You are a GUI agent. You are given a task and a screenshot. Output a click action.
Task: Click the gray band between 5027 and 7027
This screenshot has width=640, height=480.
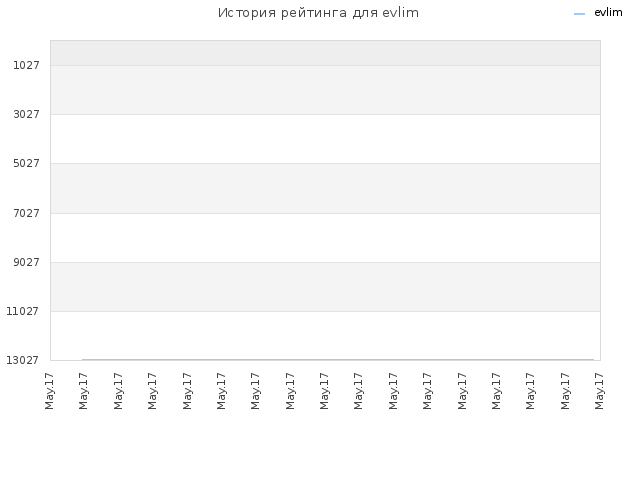click(x=325, y=188)
